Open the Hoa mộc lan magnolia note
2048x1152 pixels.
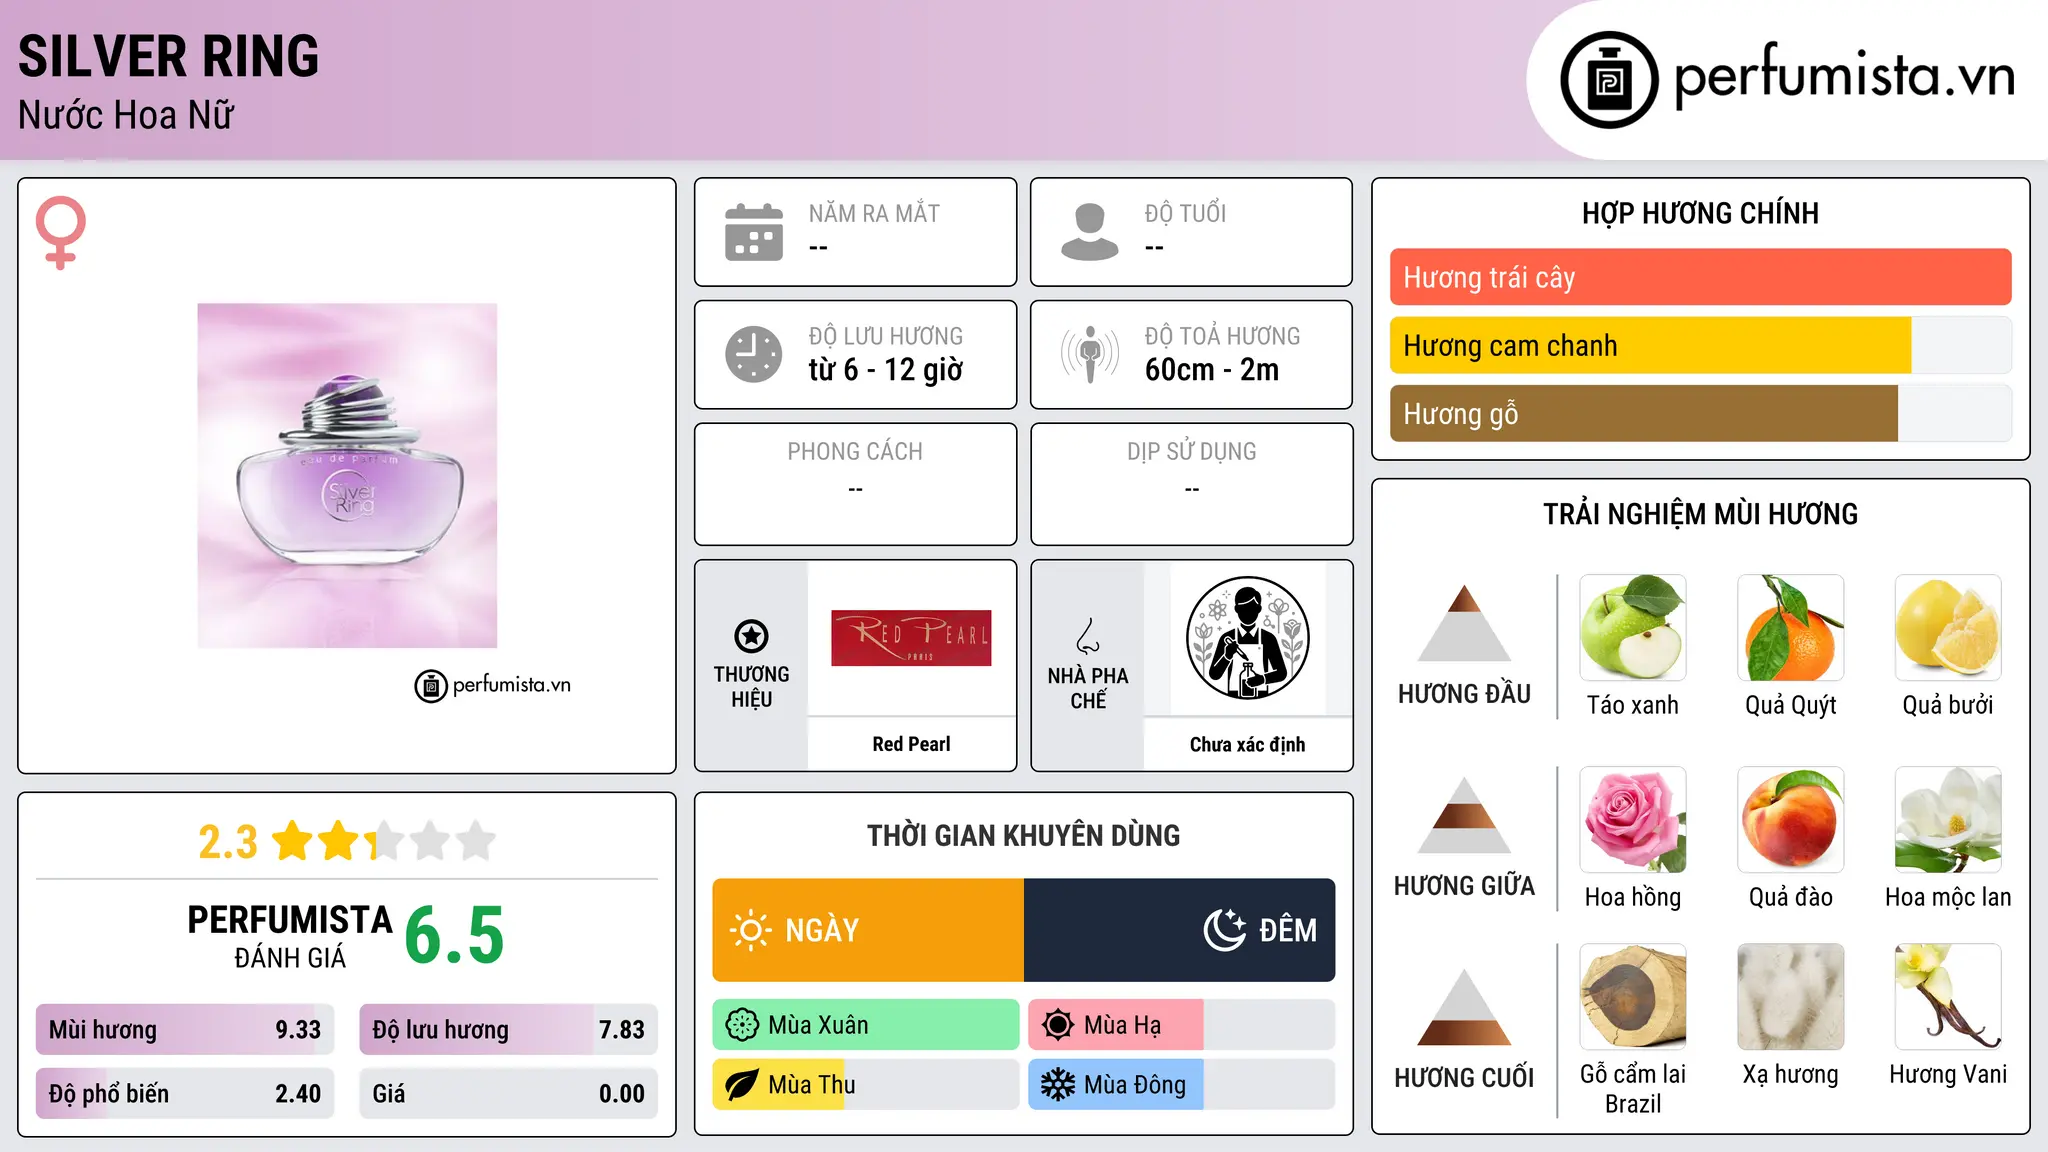[x=1948, y=838]
